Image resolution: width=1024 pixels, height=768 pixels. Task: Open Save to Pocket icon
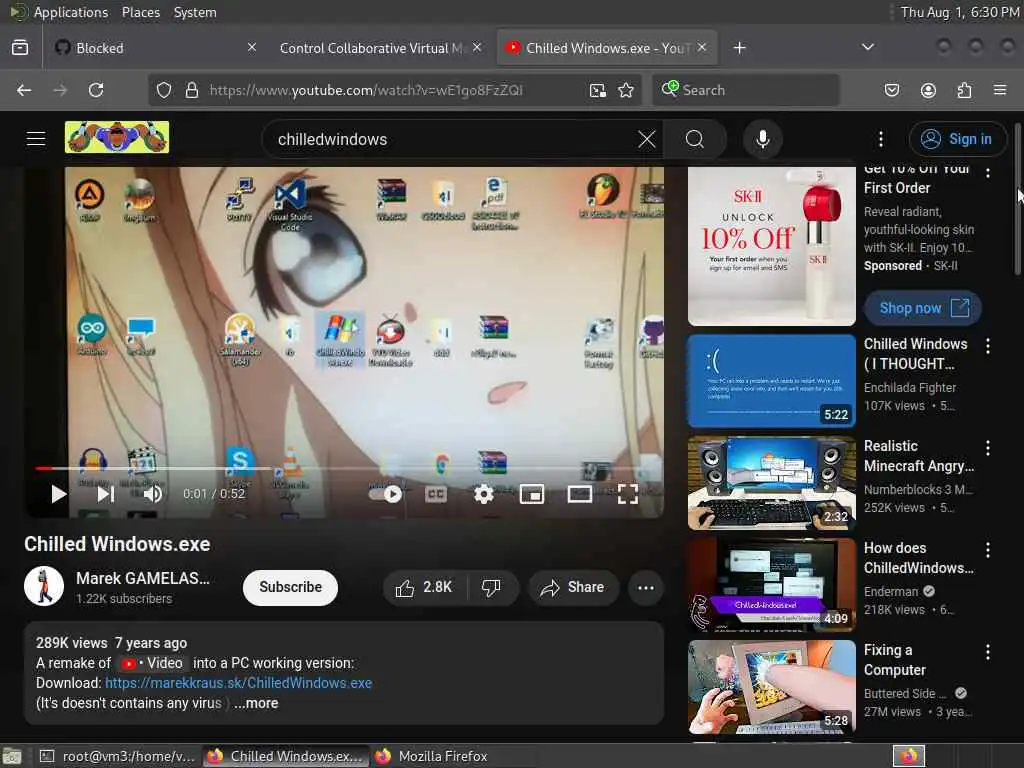coord(891,90)
